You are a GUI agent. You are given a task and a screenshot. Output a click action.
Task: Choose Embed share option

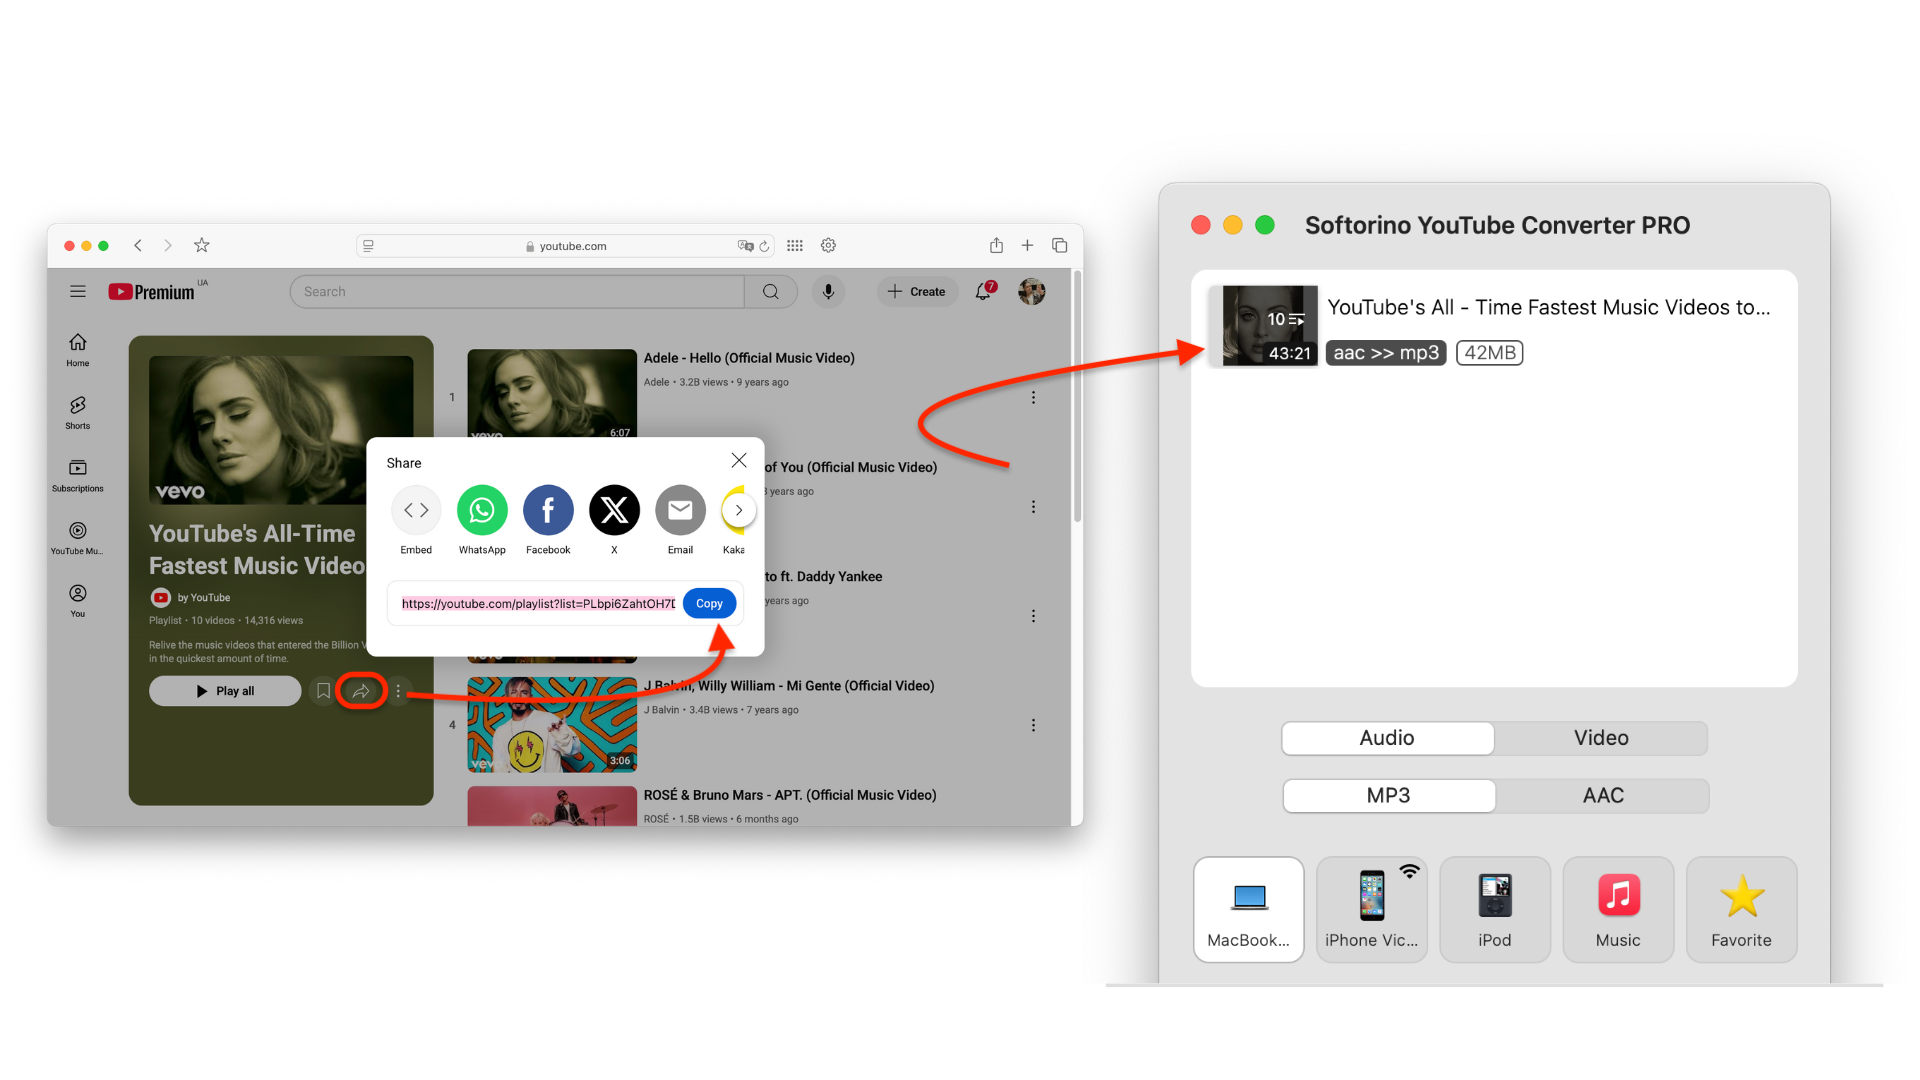[x=416, y=520]
